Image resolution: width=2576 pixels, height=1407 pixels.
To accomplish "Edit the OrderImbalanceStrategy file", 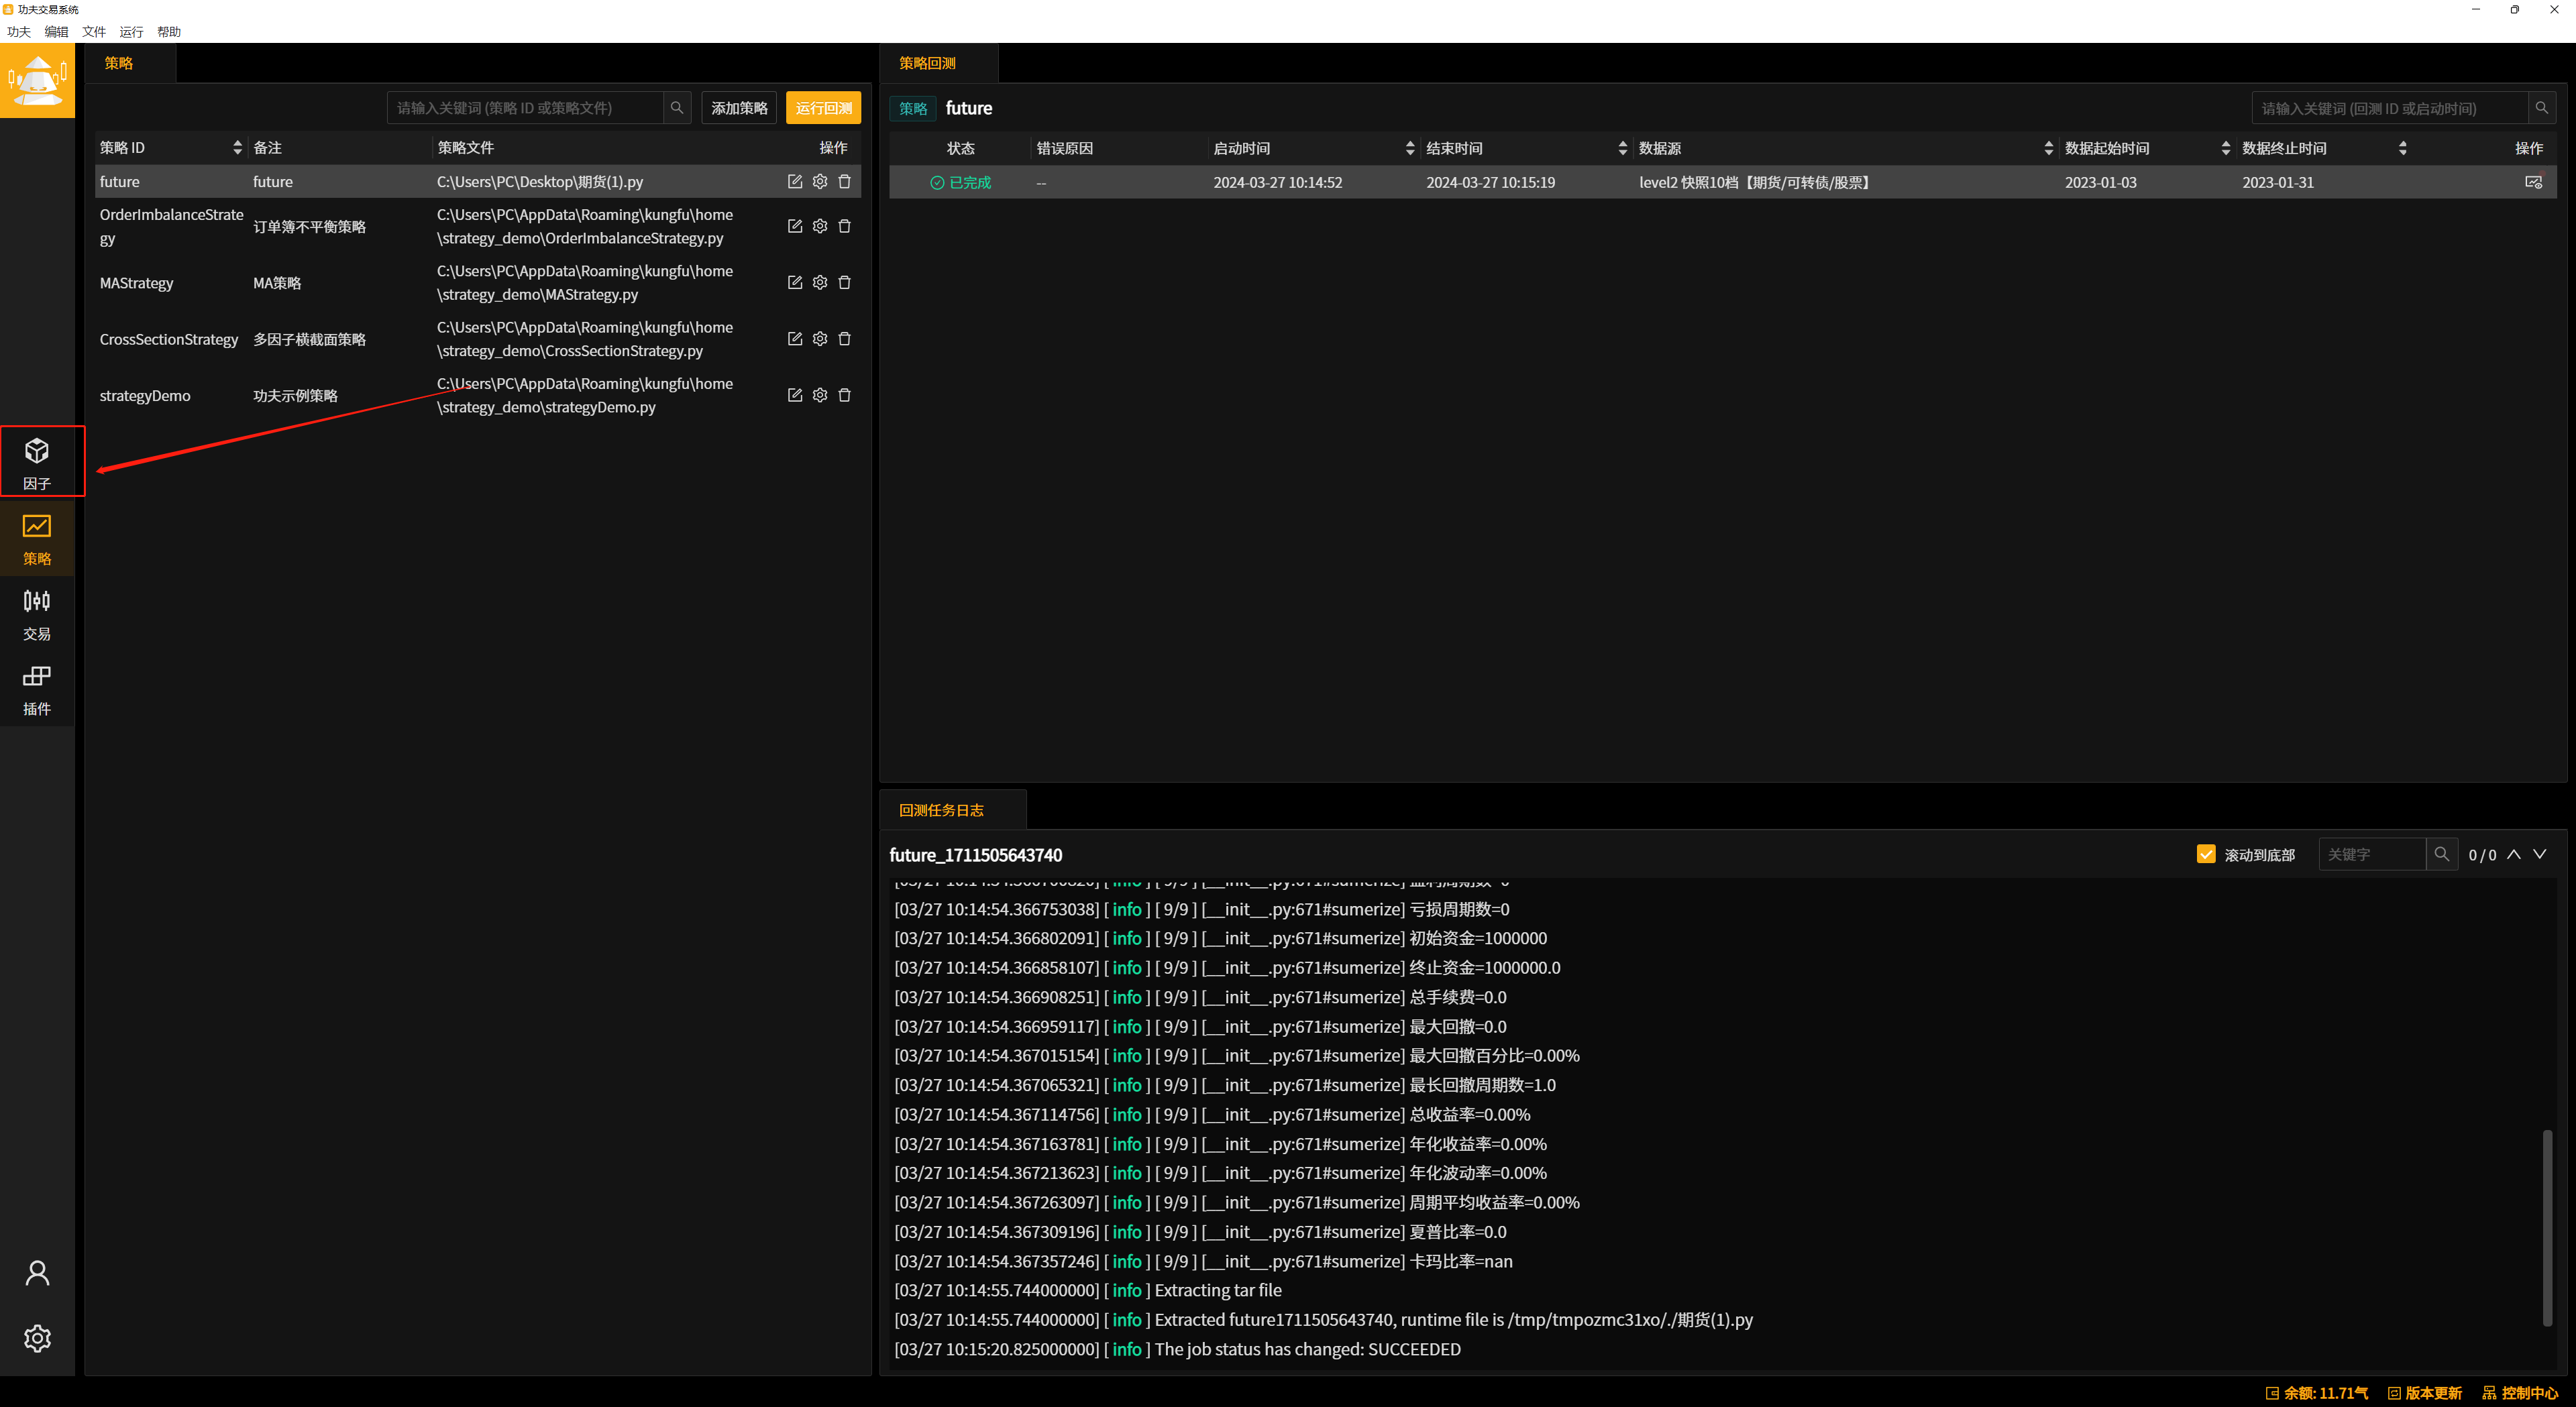I will tap(795, 226).
